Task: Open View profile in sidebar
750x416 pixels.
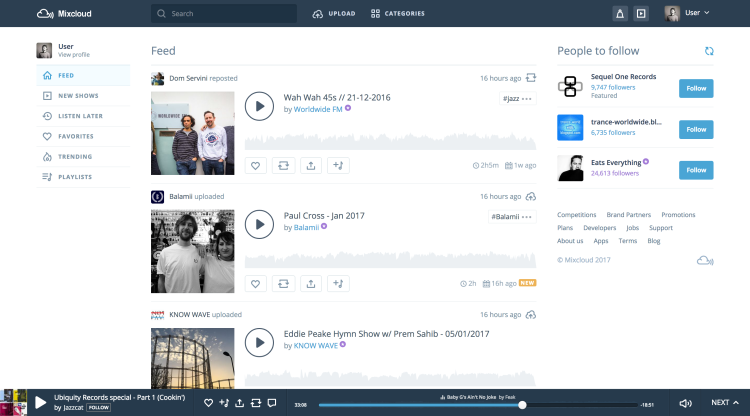Action: [74, 55]
